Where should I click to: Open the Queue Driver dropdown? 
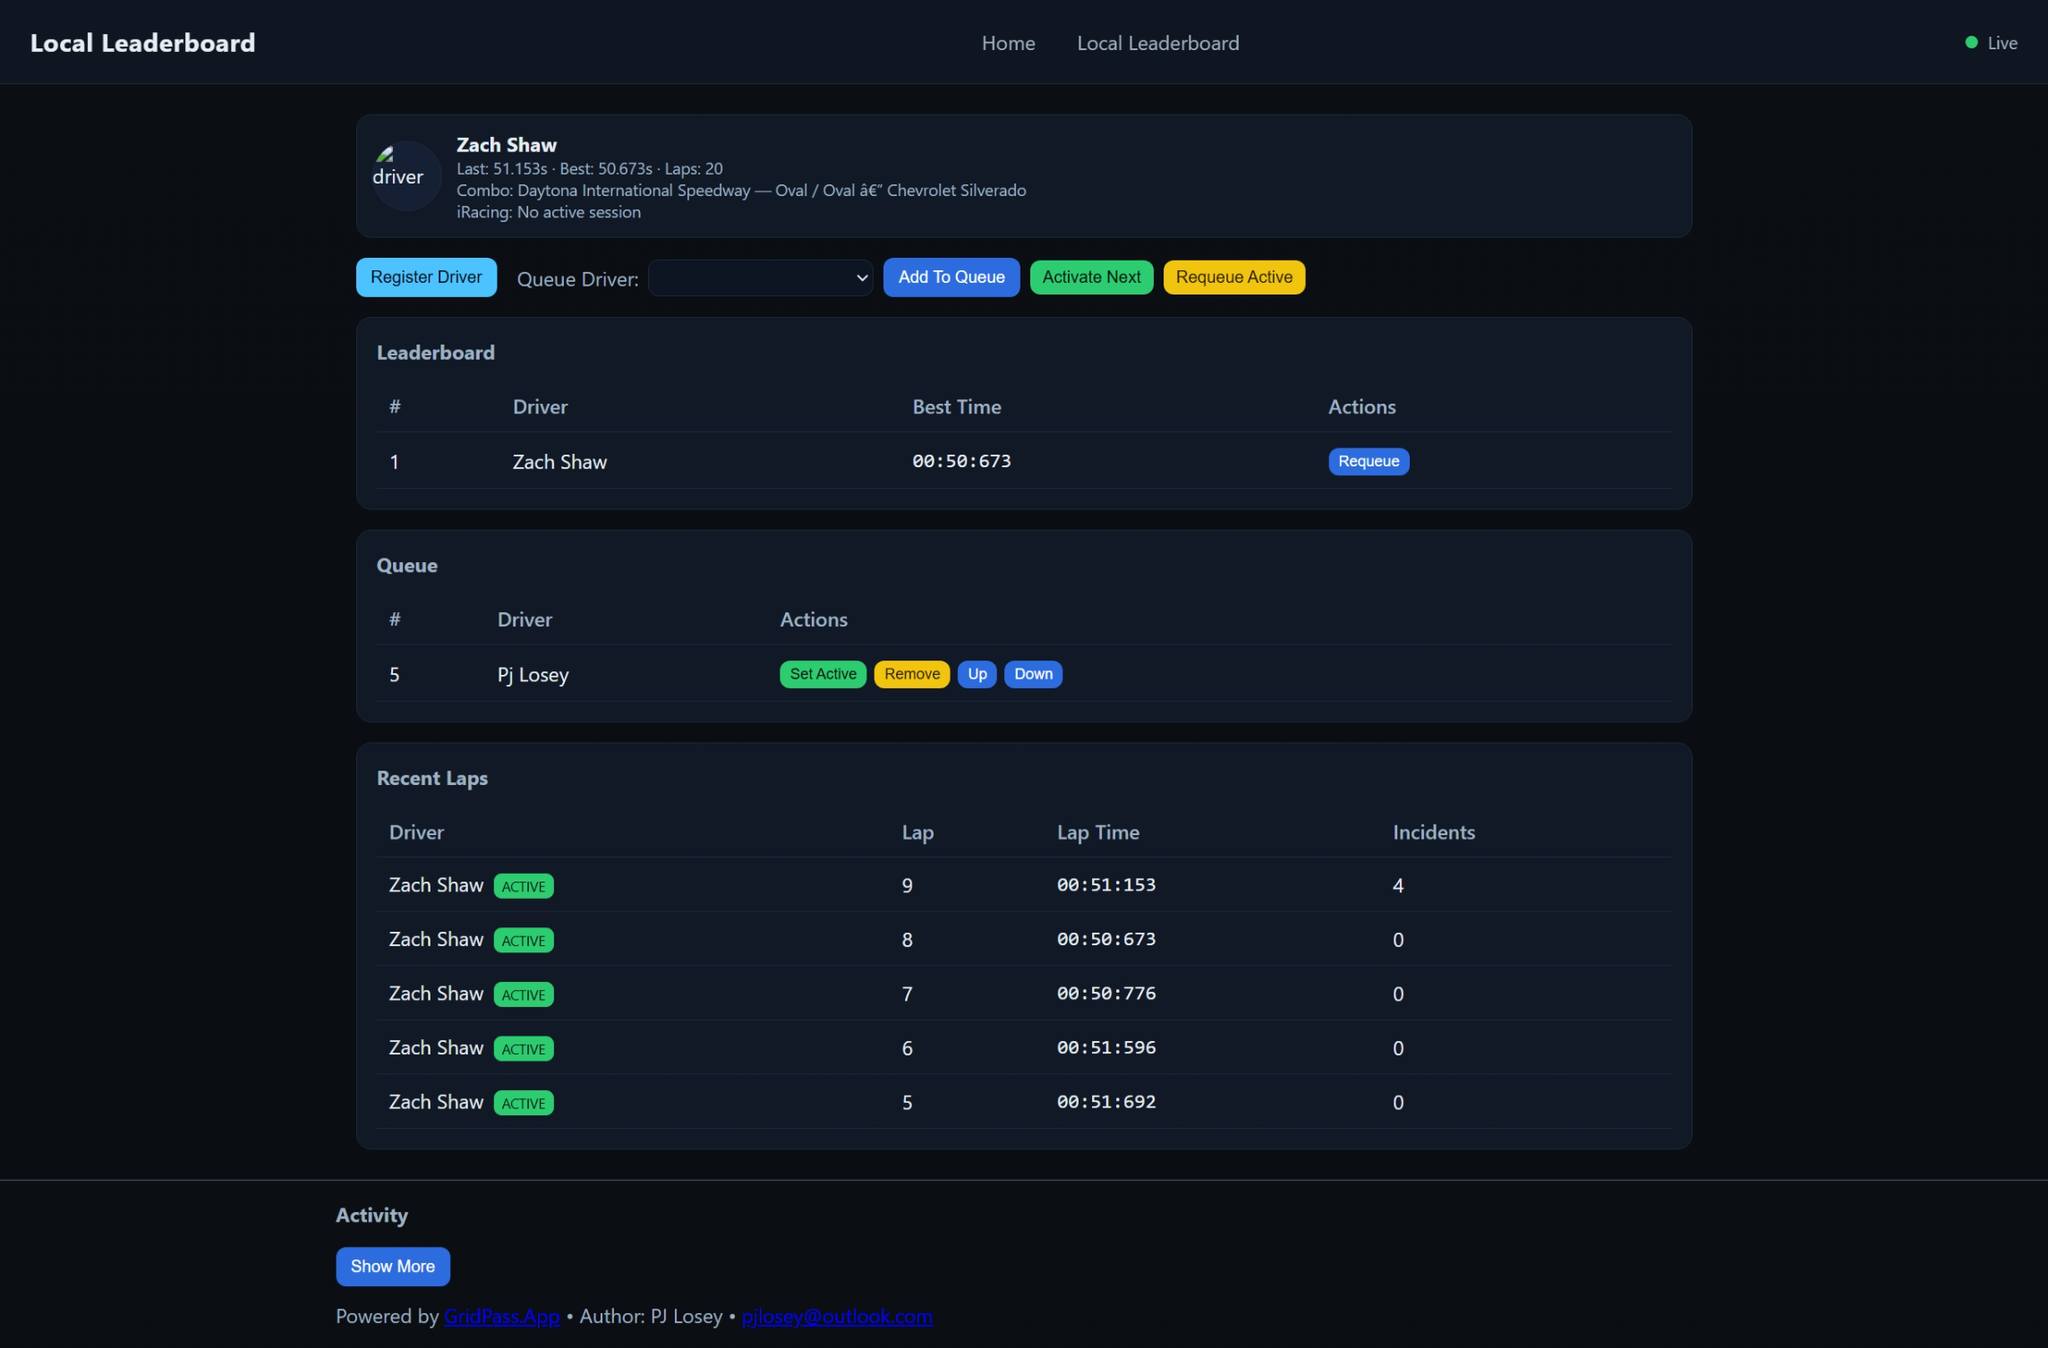[760, 278]
